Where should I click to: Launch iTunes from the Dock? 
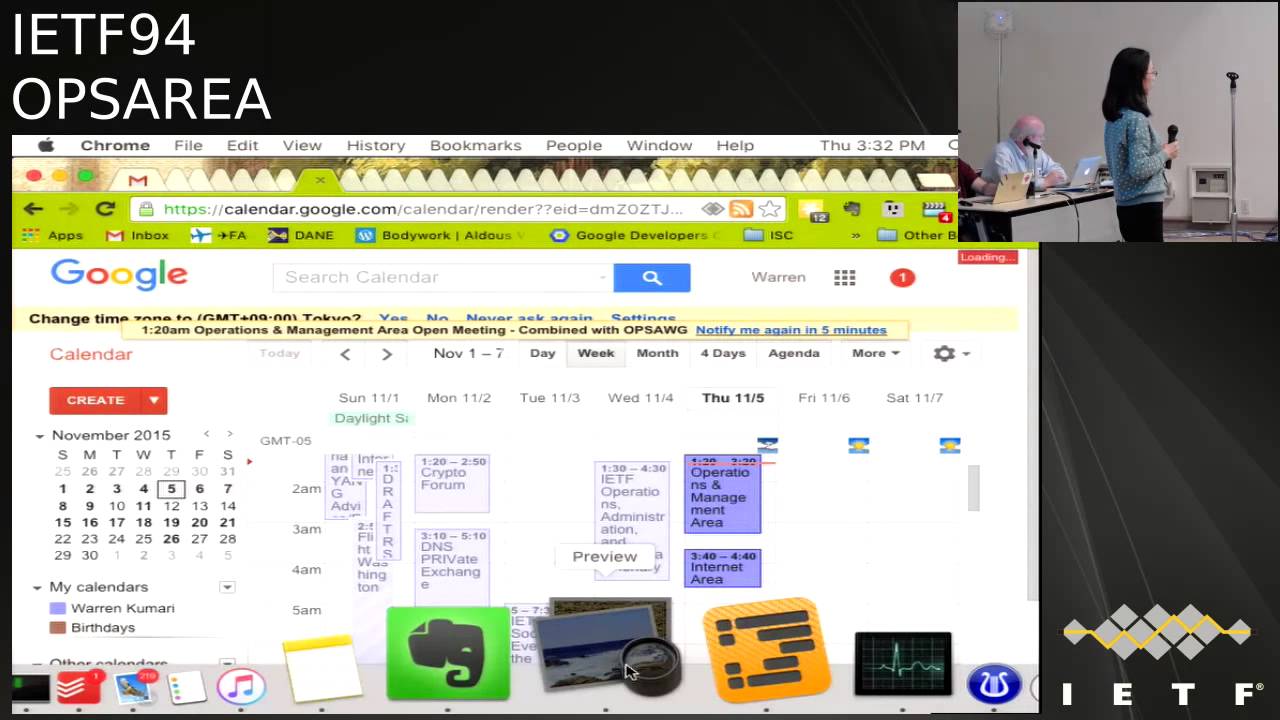tap(241, 686)
